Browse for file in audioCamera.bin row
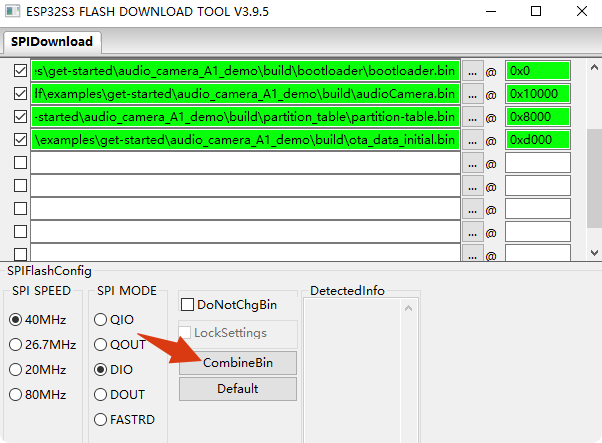 [473, 94]
